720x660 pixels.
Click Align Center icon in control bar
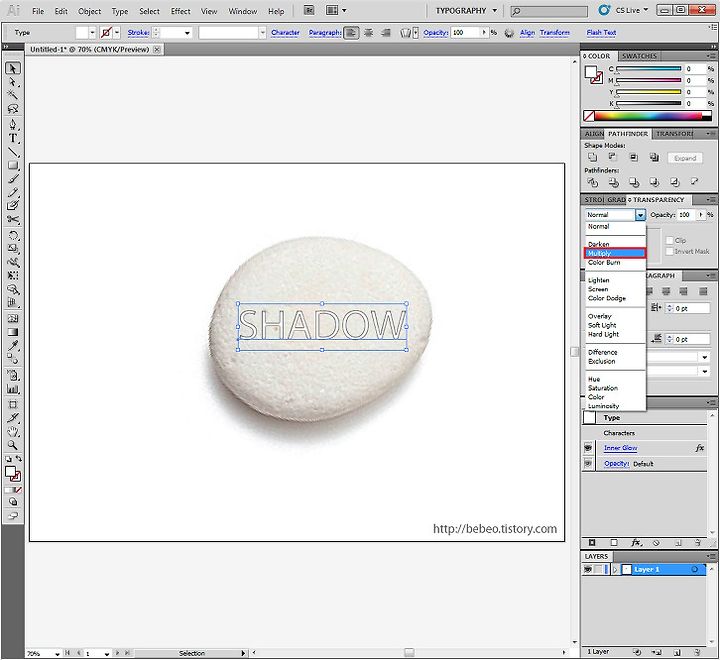coord(368,33)
